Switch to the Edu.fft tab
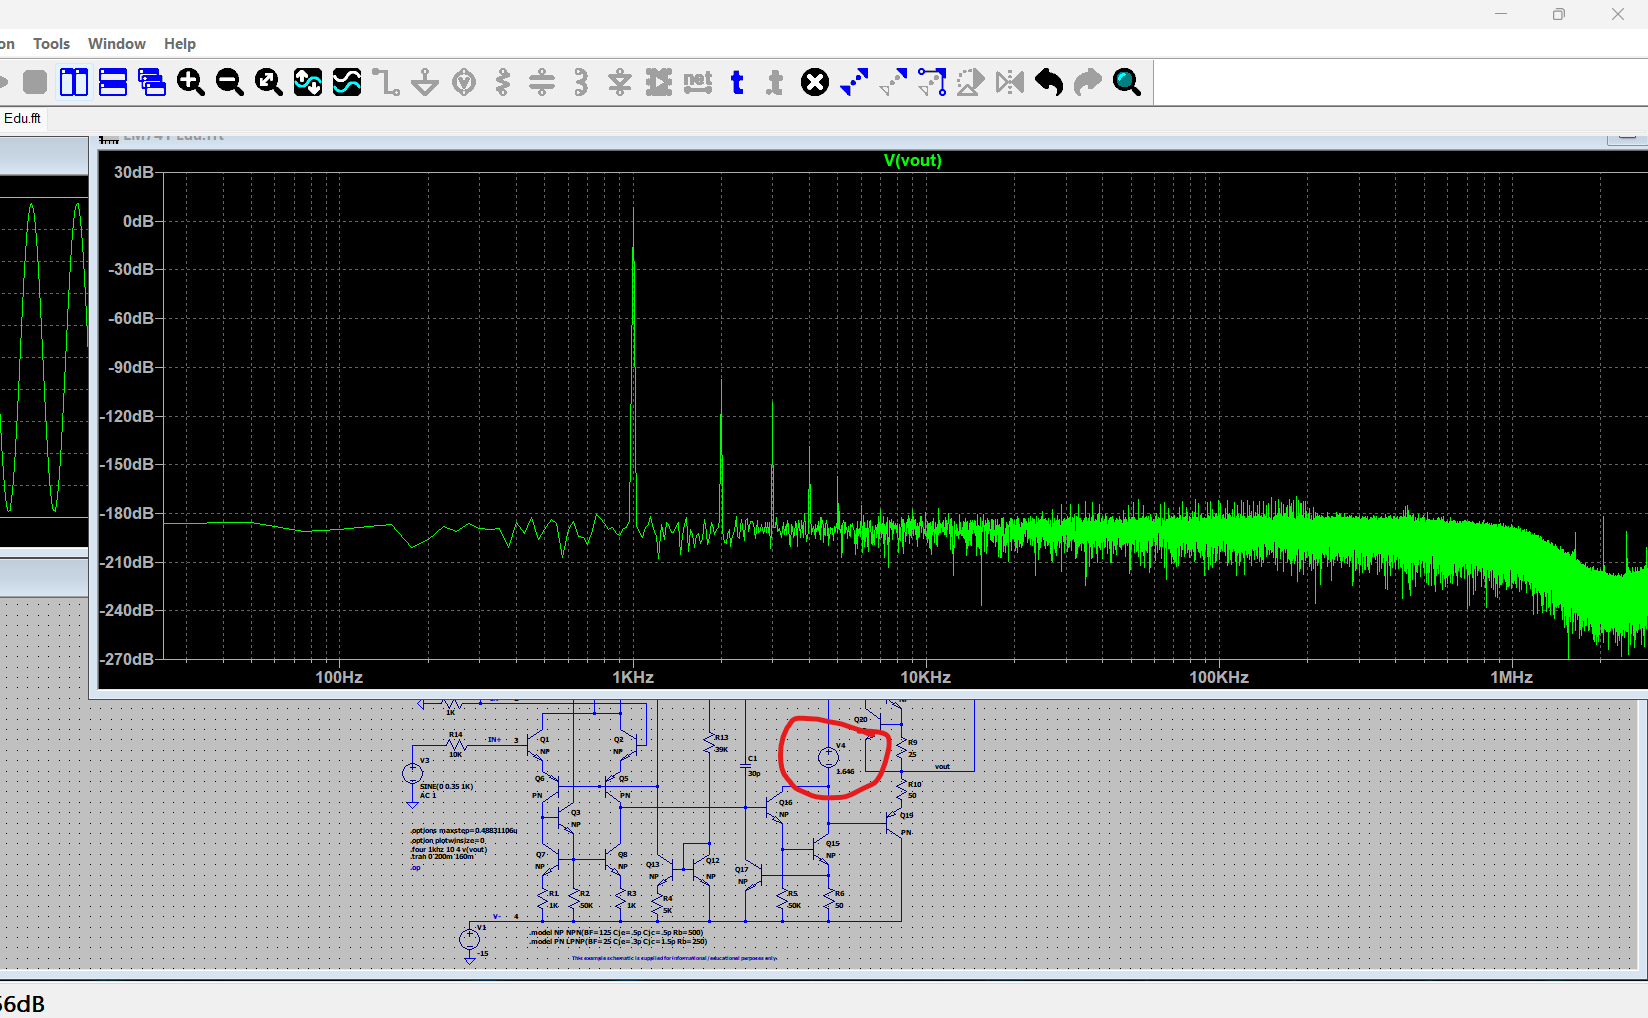Image resolution: width=1648 pixels, height=1018 pixels. (x=22, y=118)
